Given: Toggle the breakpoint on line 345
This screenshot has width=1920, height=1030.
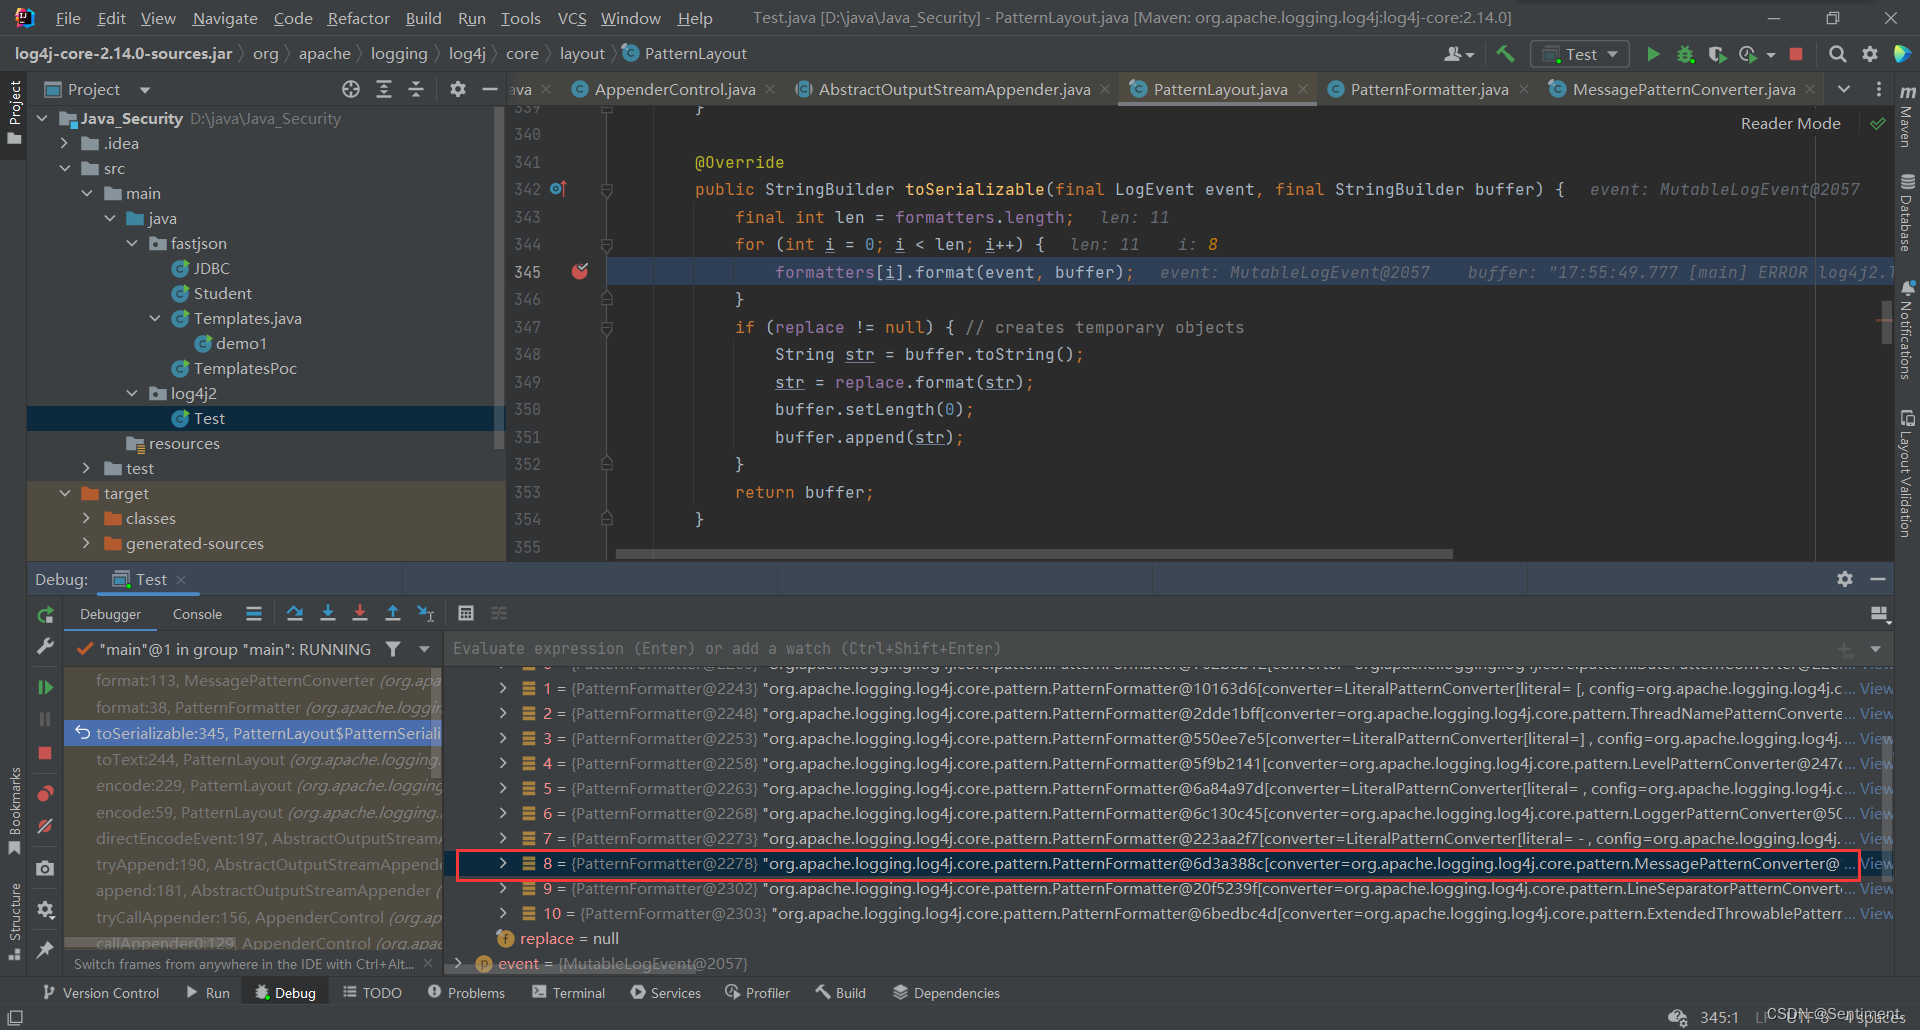Looking at the screenshot, I should click(x=580, y=271).
